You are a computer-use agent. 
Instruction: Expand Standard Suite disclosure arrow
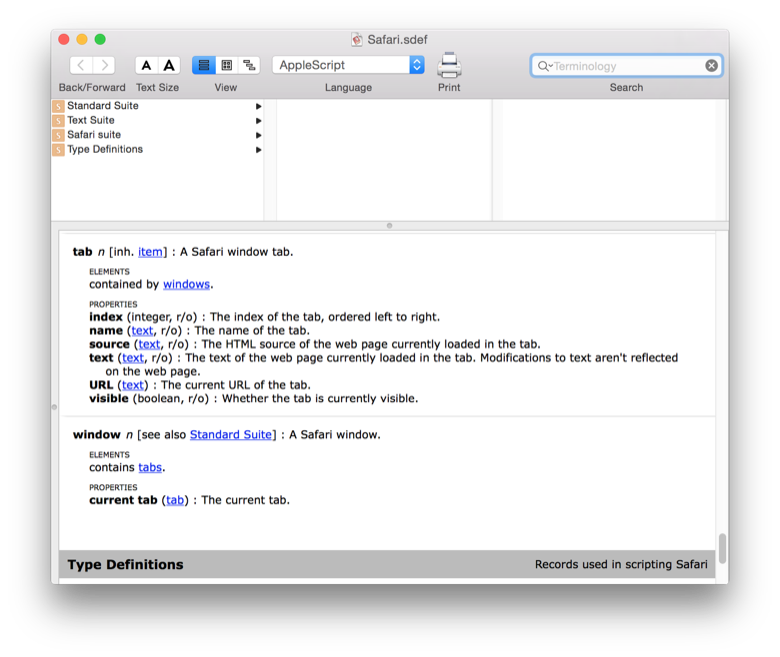pos(258,106)
